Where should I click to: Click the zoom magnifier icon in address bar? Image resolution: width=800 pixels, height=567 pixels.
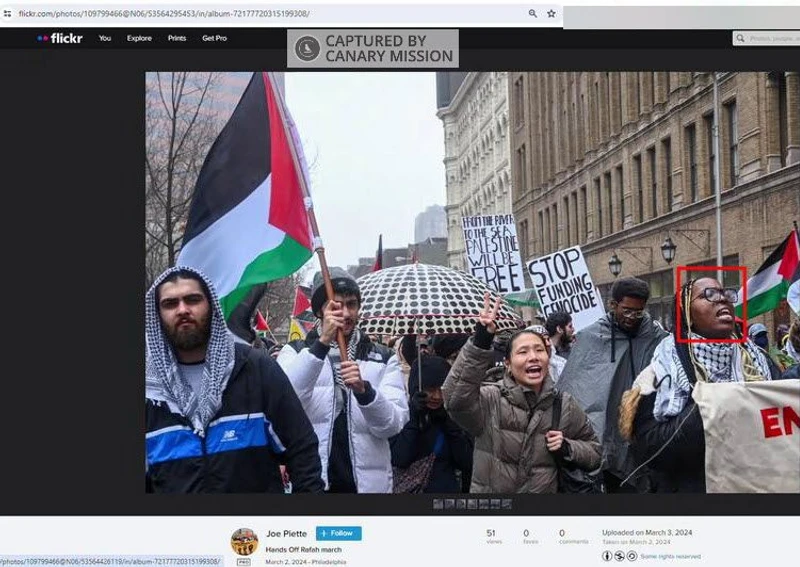(x=533, y=14)
